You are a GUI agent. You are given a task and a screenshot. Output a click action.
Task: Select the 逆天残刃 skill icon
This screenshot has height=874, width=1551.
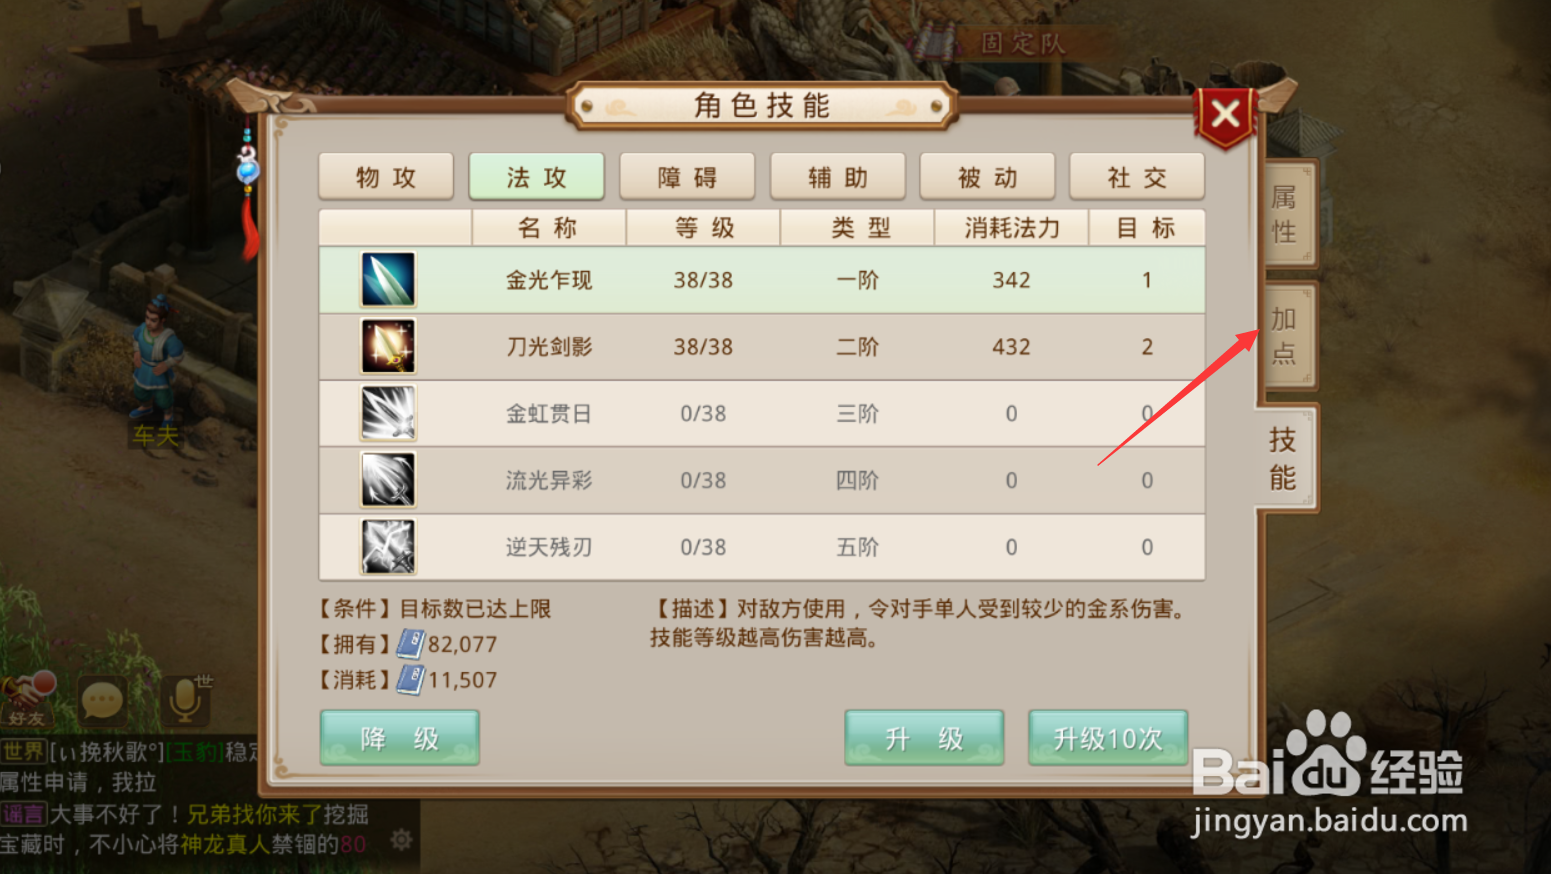pos(388,547)
